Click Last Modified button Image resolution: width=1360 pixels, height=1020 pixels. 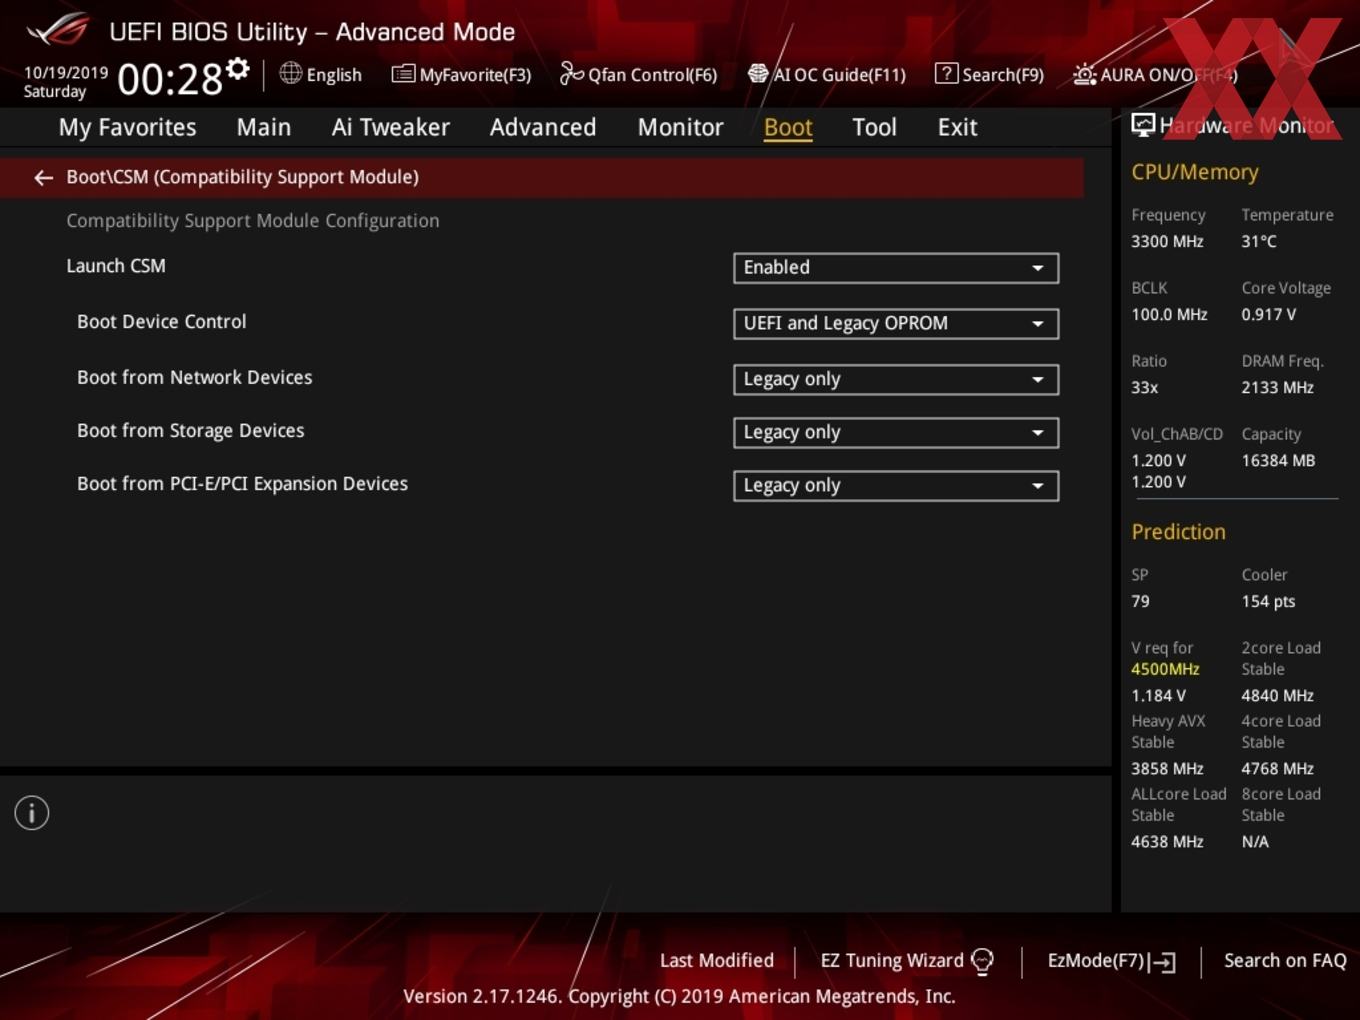click(717, 960)
